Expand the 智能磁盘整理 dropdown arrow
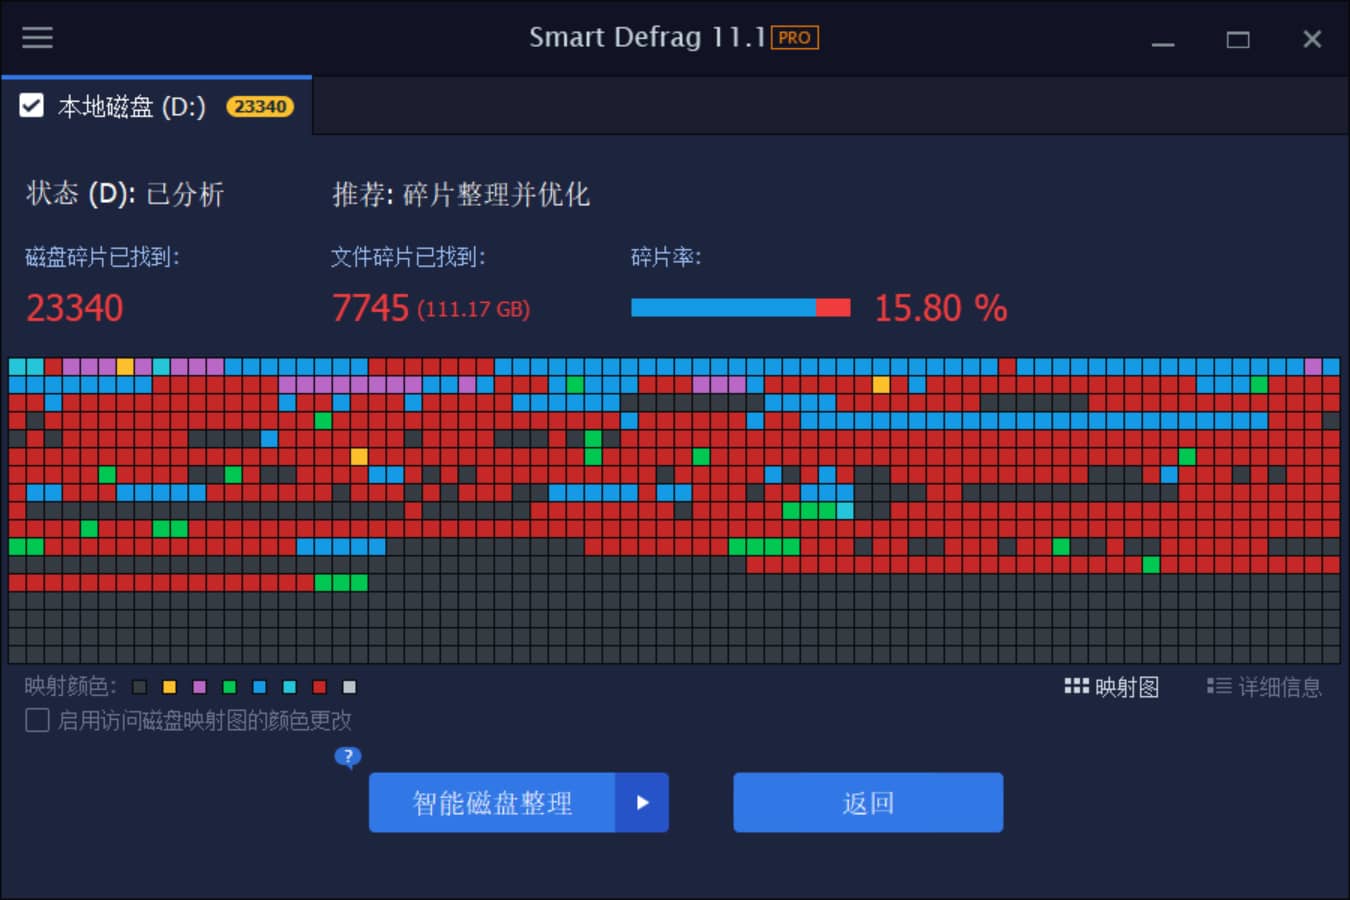 [x=642, y=802]
